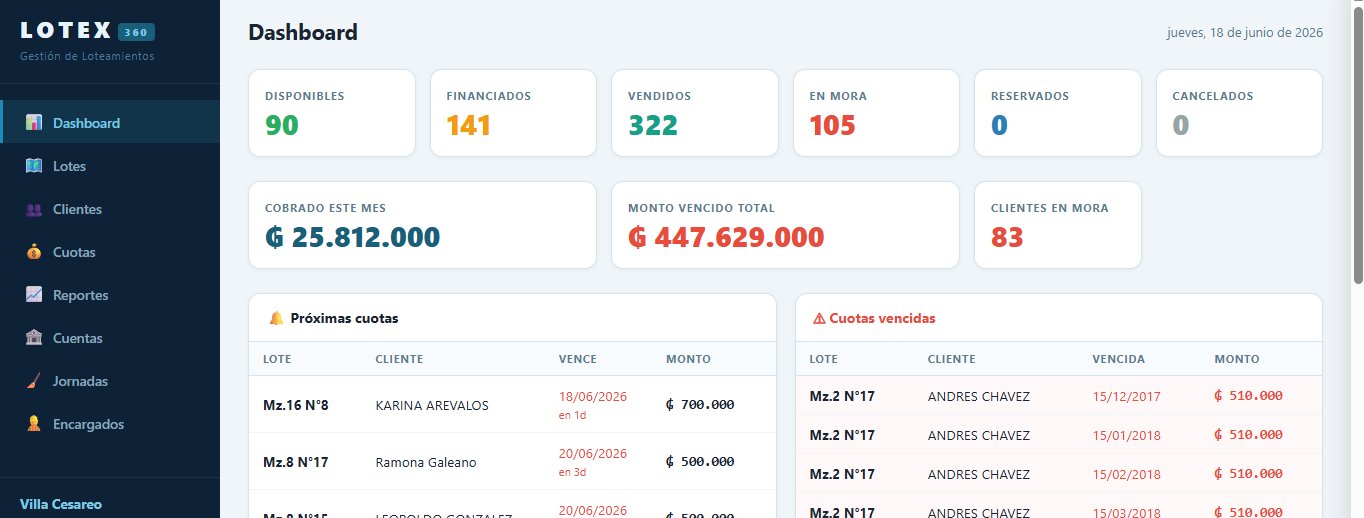This screenshot has width=1364, height=518.
Task: Open the Cuentas page
Action: tap(110, 338)
